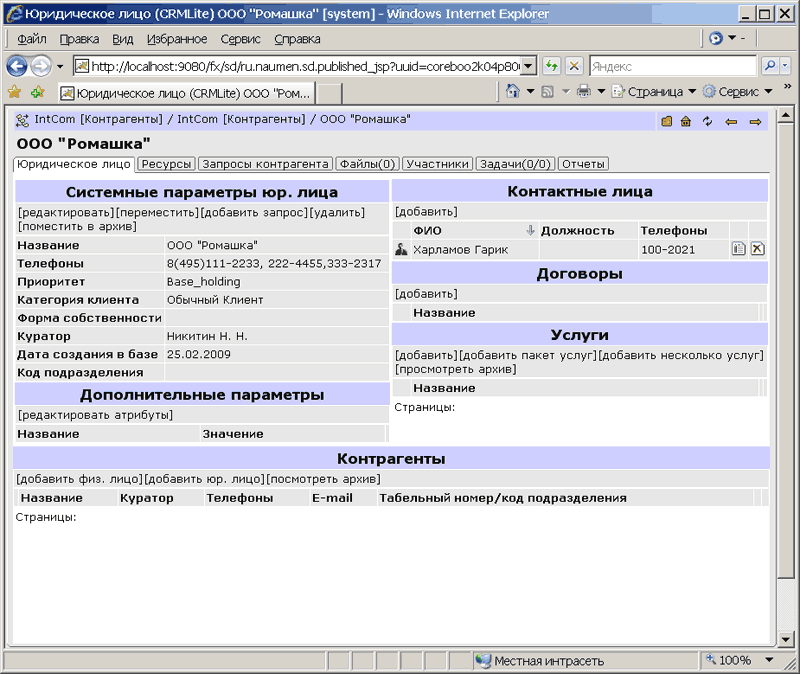
Task: Expand the address bar dropdown arrow
Action: [529, 66]
